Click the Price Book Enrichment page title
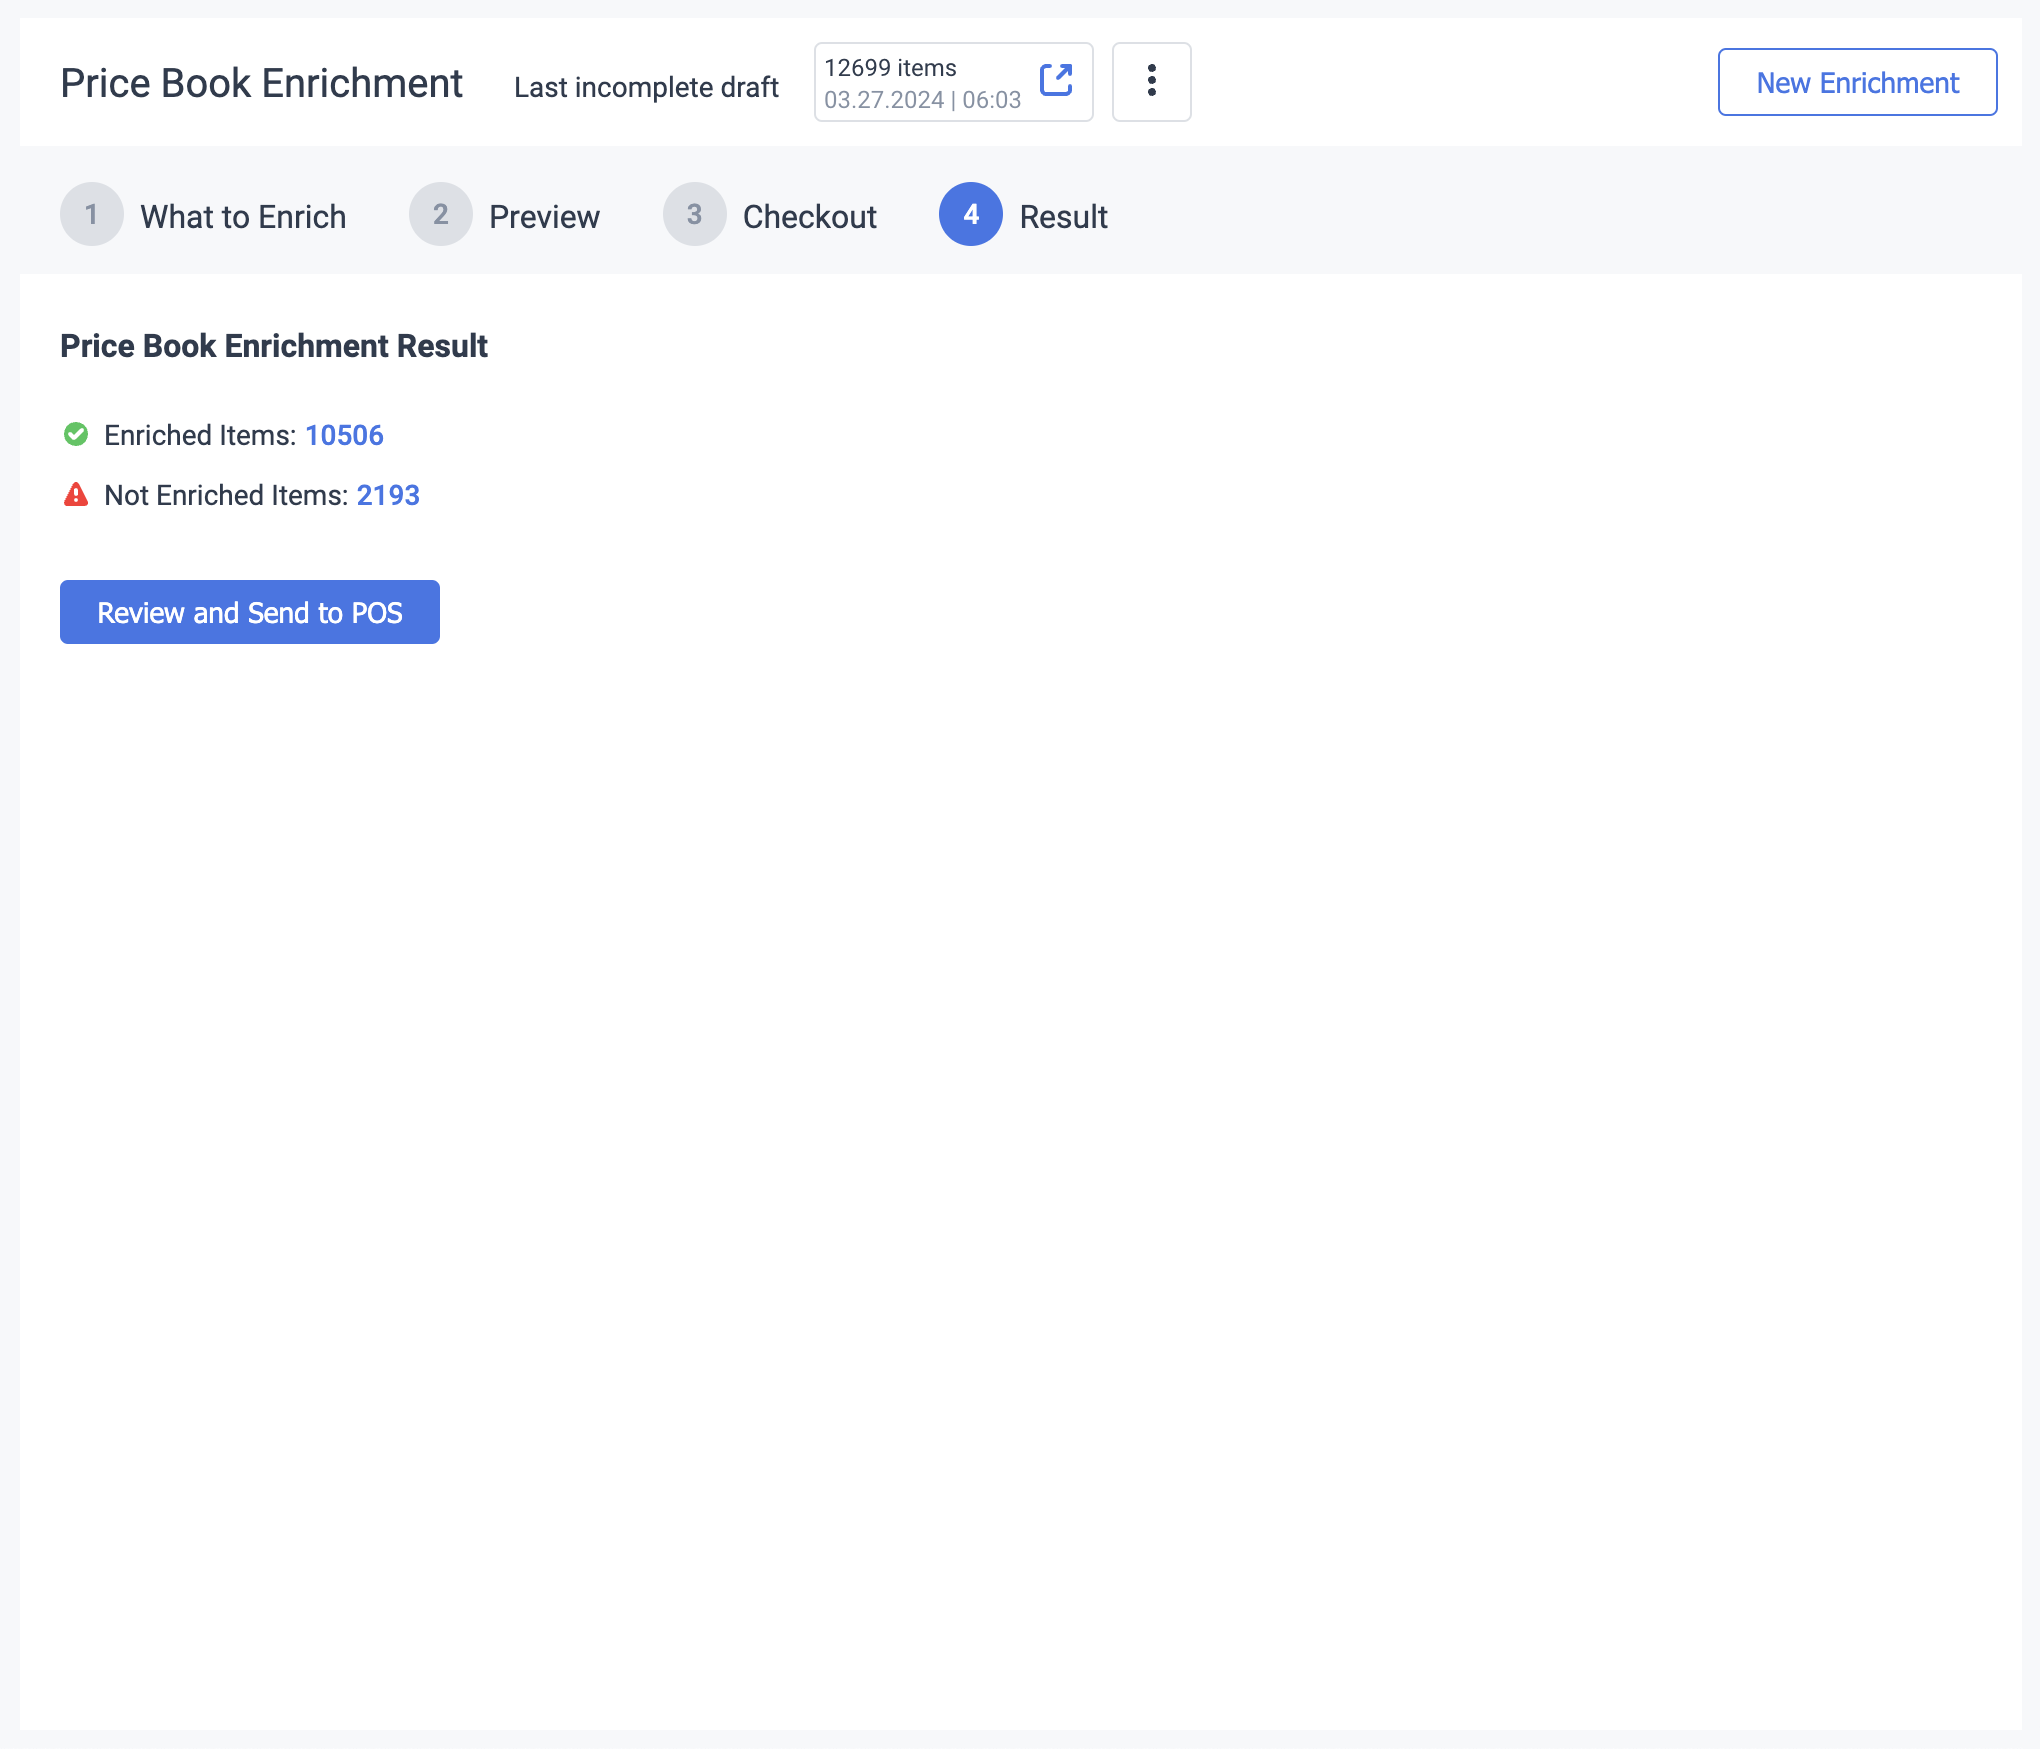 [x=261, y=83]
